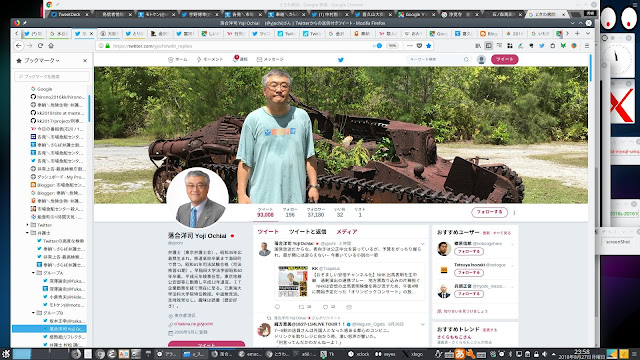The height and width of the screenshot is (360, 640).
Task: Close the bookmarks sidebar
Action: click(x=85, y=60)
